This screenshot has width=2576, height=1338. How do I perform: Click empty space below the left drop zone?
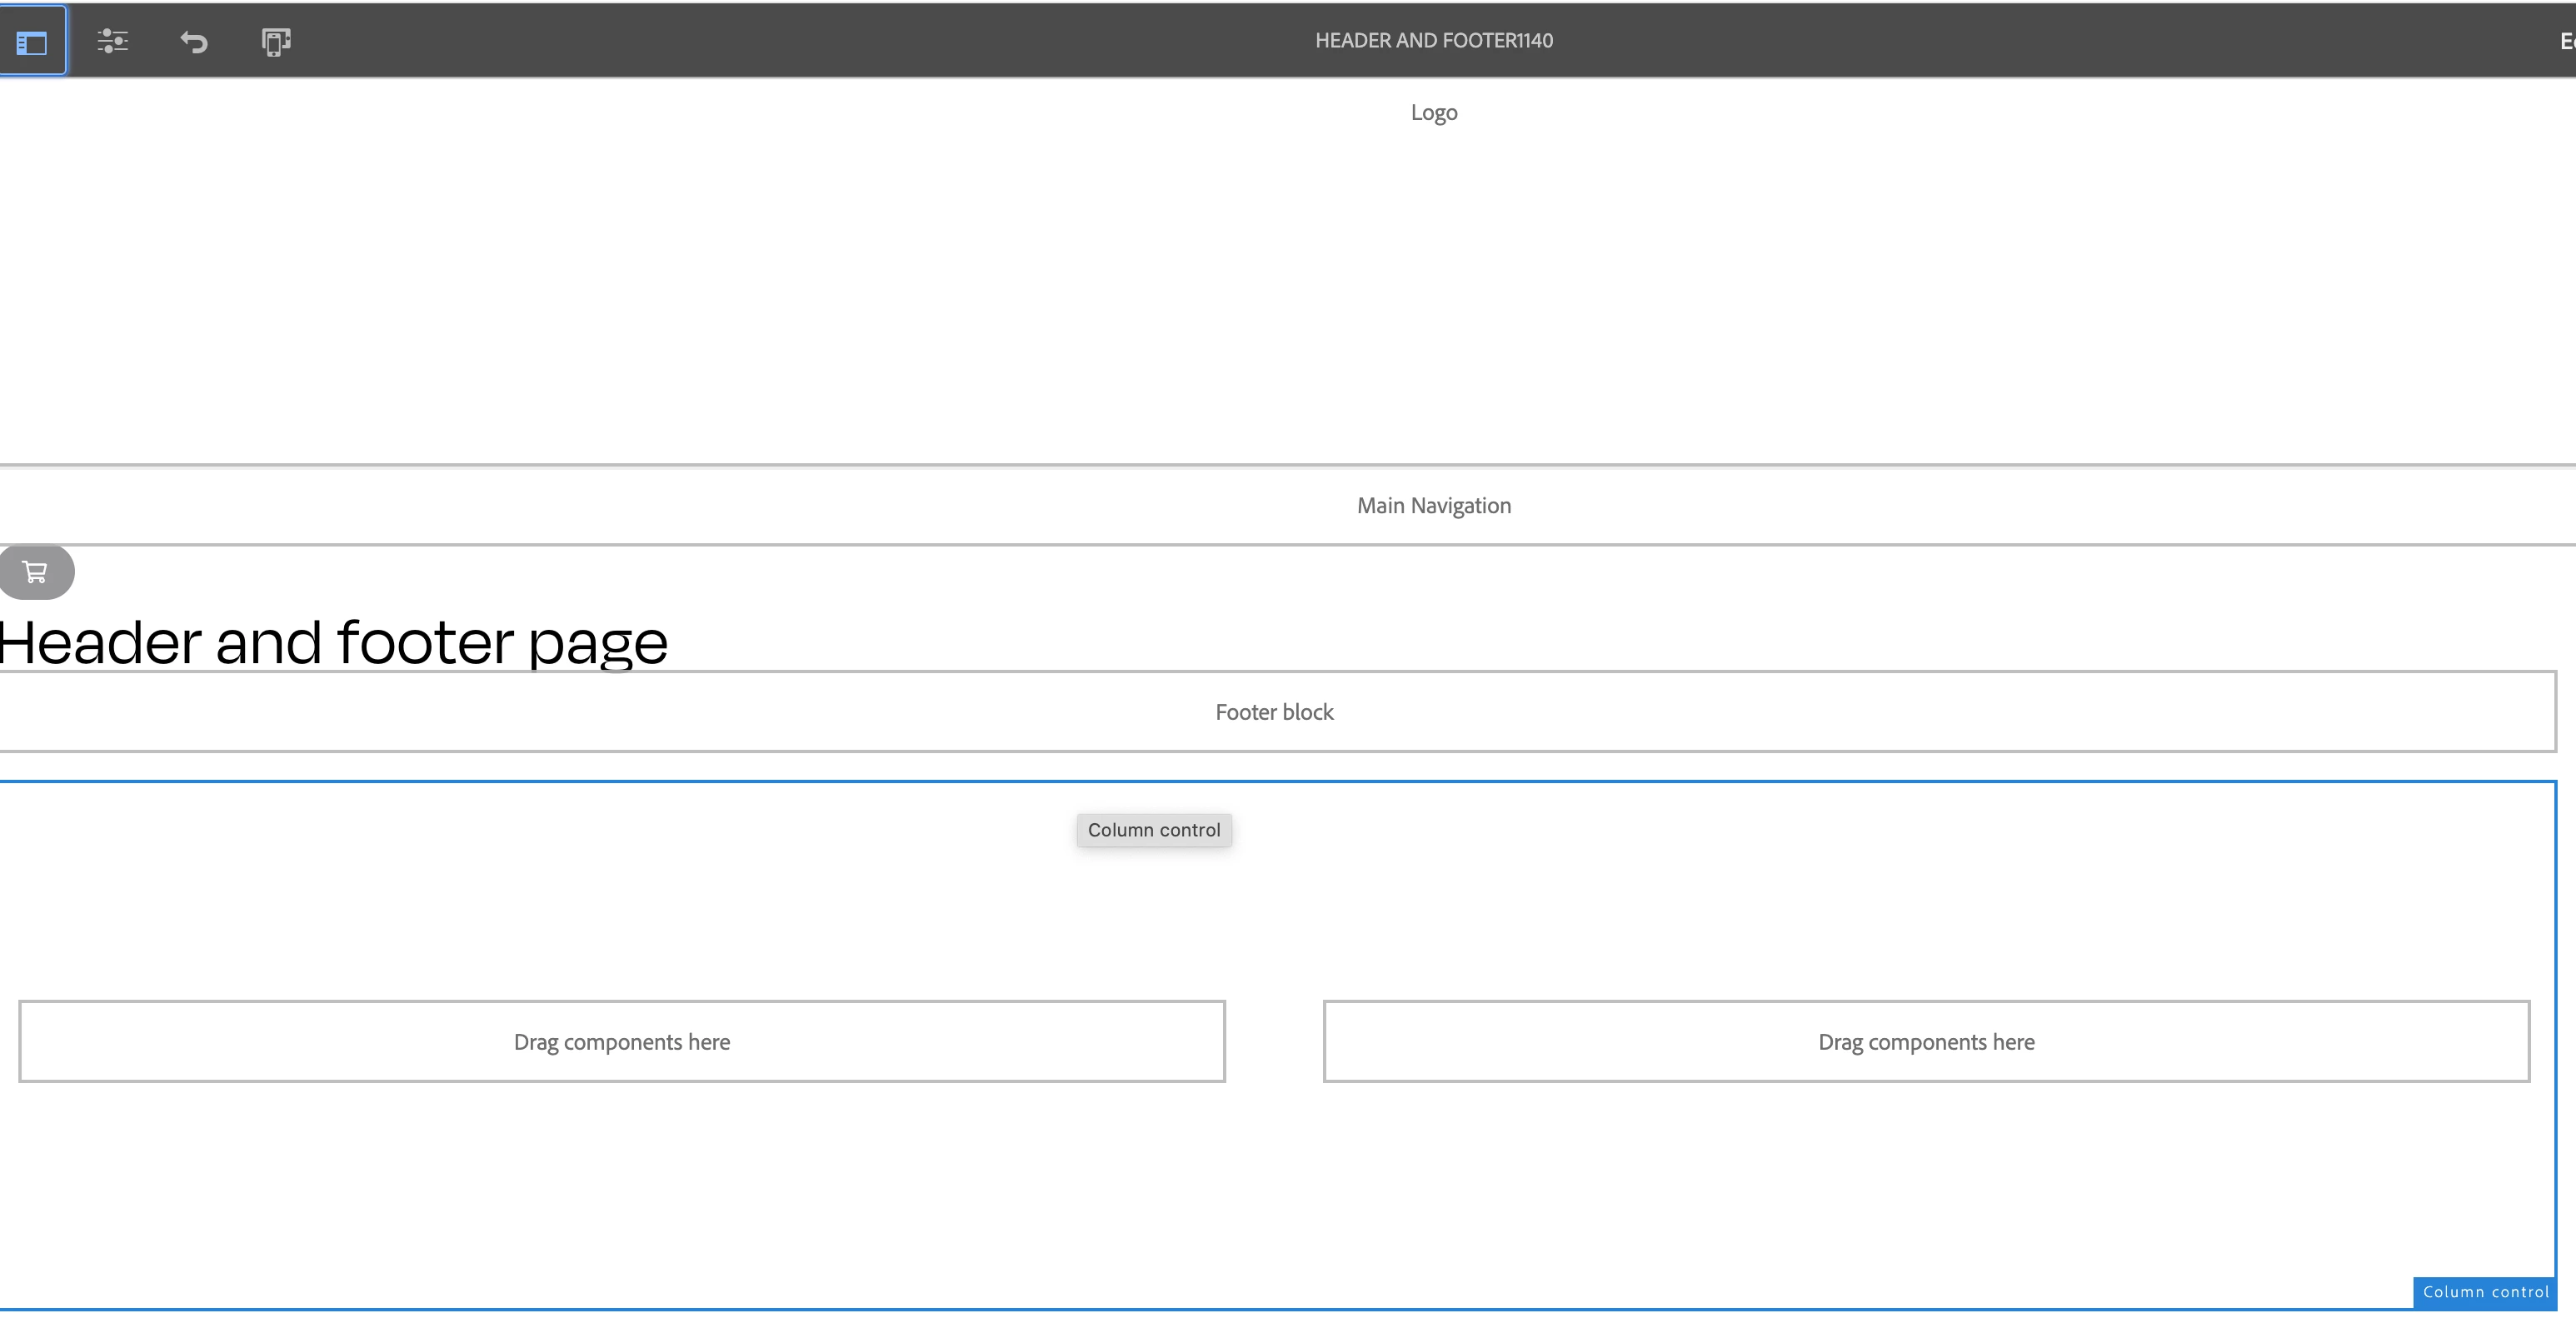pyautogui.click(x=621, y=1190)
